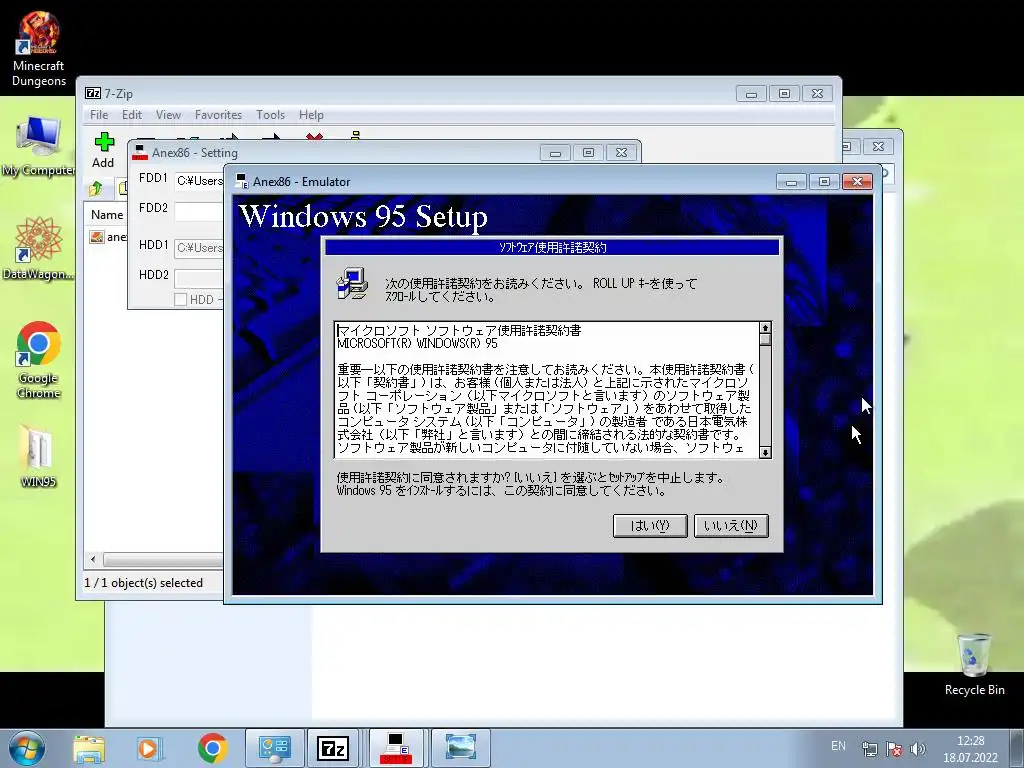
Task: Click the network icon in system tray
Action: pos(869,749)
